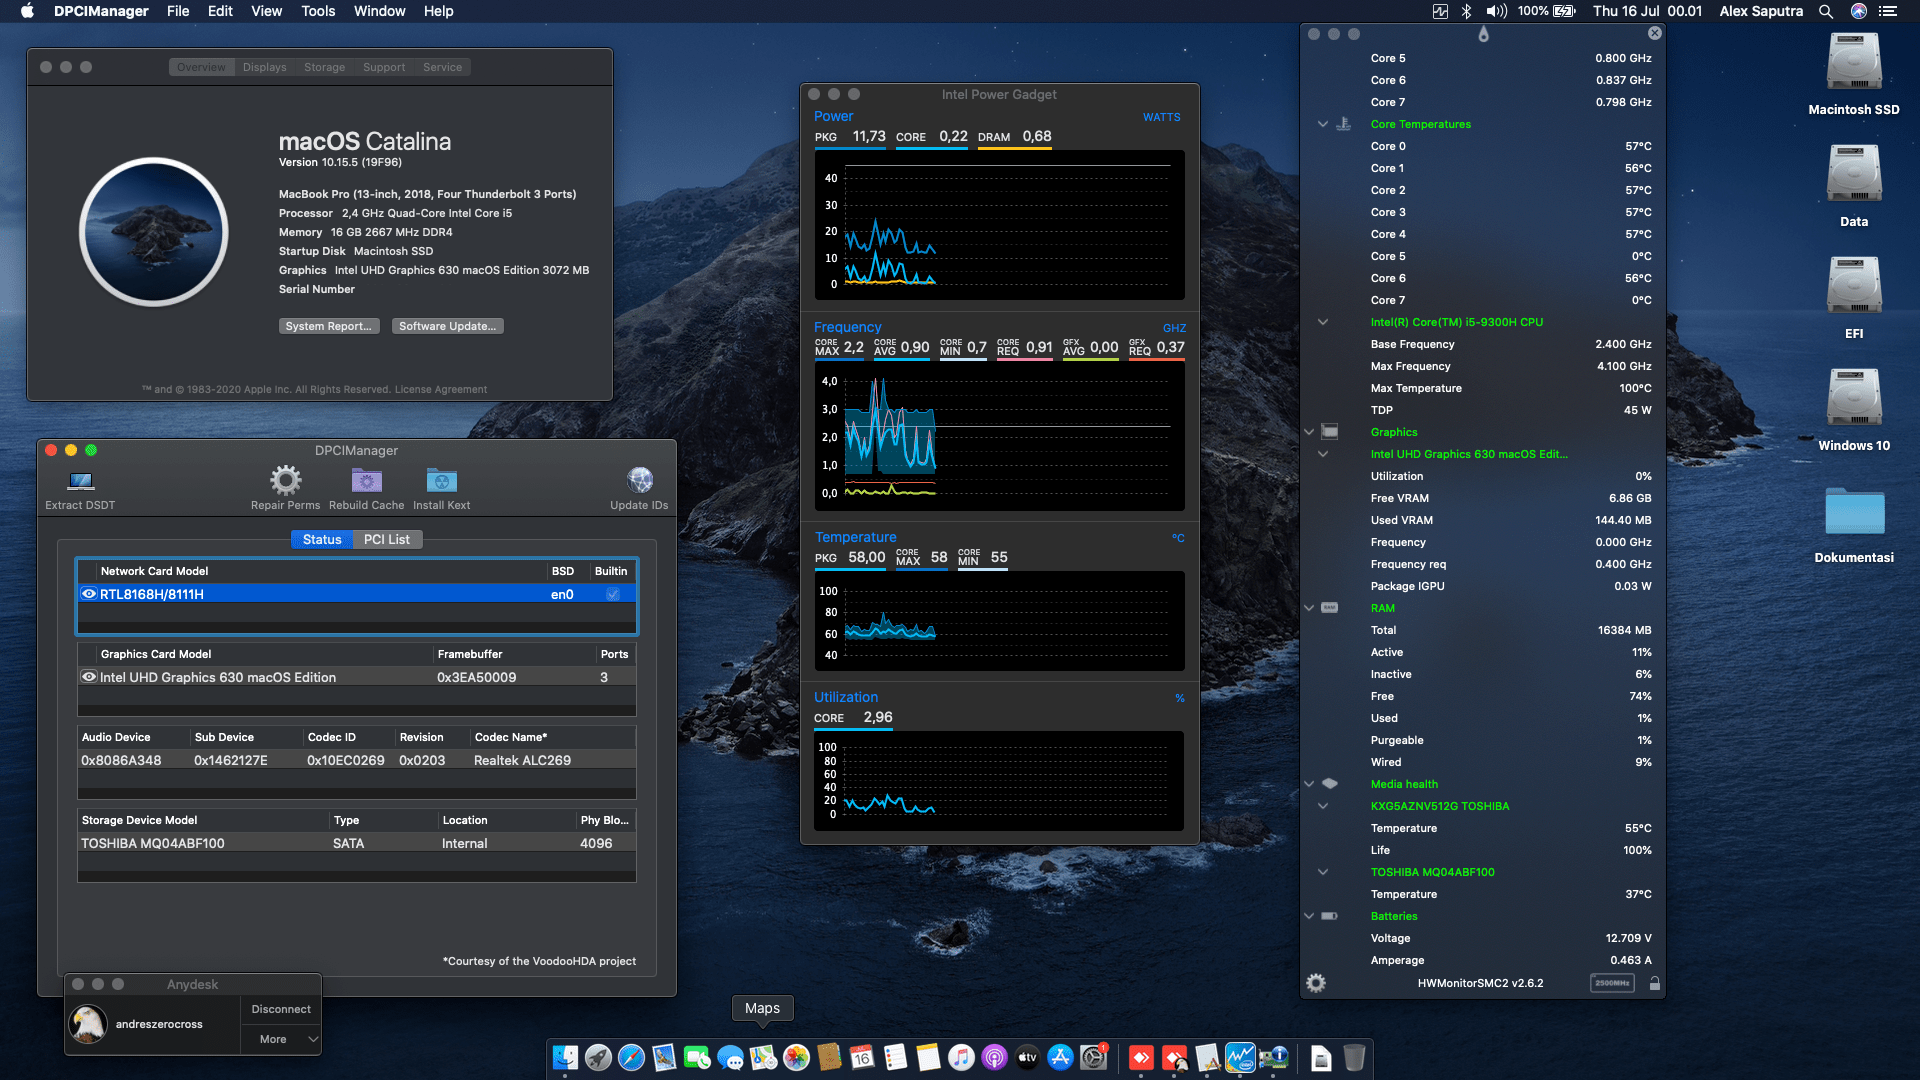Toggle visibility of RTL8168H/8111H network card
Screen dimensions: 1920x1080
(x=89, y=593)
